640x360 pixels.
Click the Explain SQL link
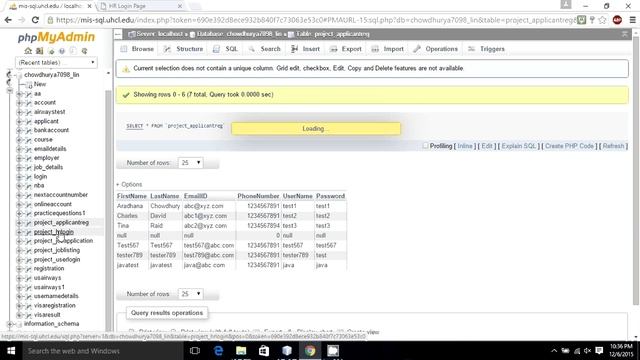[519, 146]
